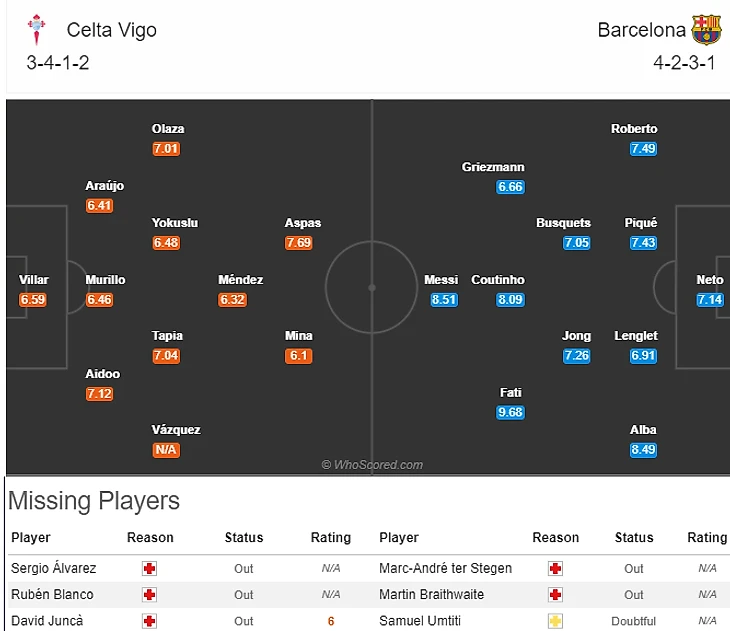The width and height of the screenshot is (730, 631).
Task: Click Samuel Umtiti's yellow doubtful icon
Action: click(x=556, y=620)
